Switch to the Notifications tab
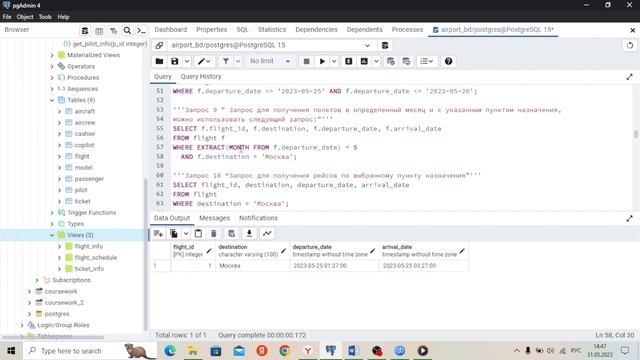This screenshot has width=640, height=360. point(258,218)
